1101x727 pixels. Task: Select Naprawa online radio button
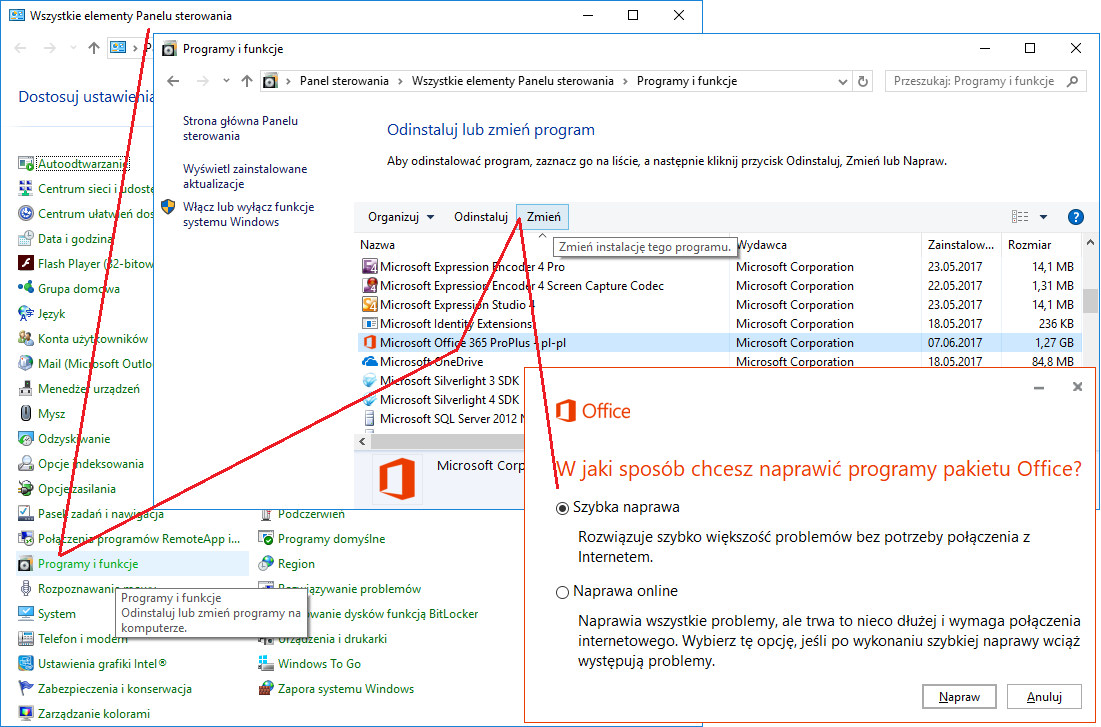pyautogui.click(x=562, y=593)
